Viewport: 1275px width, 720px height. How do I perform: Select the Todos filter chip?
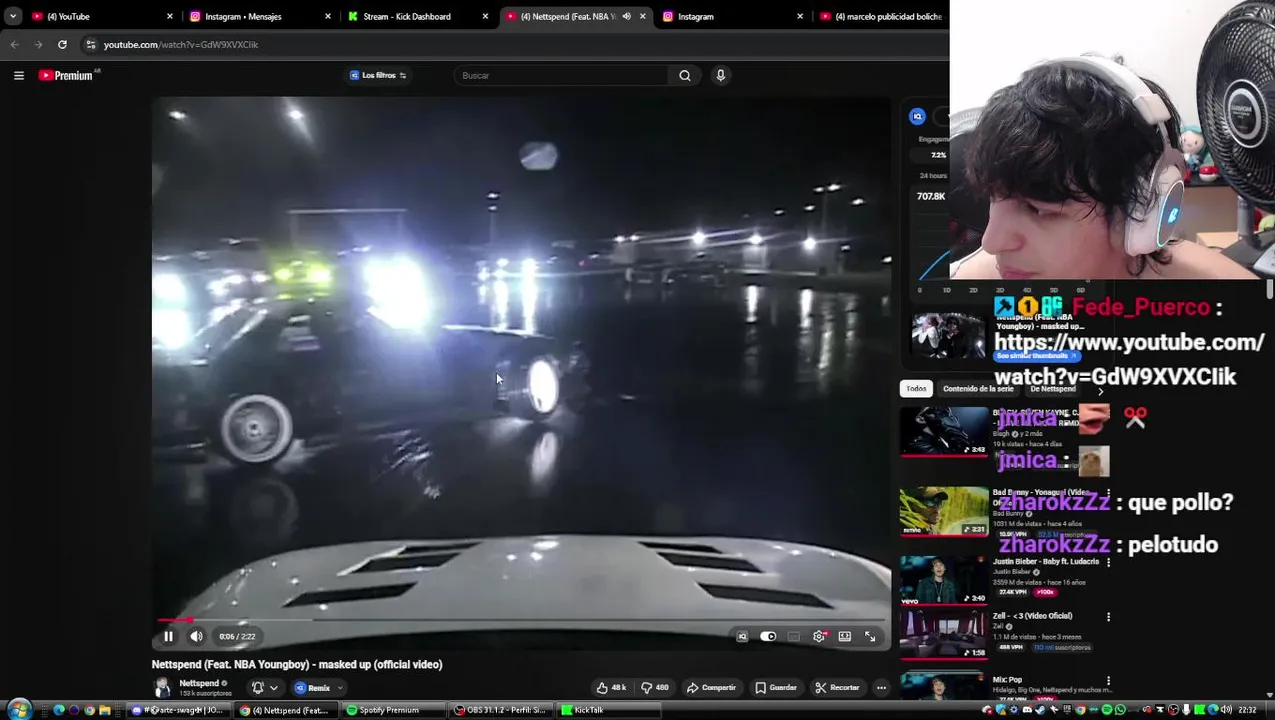916,389
